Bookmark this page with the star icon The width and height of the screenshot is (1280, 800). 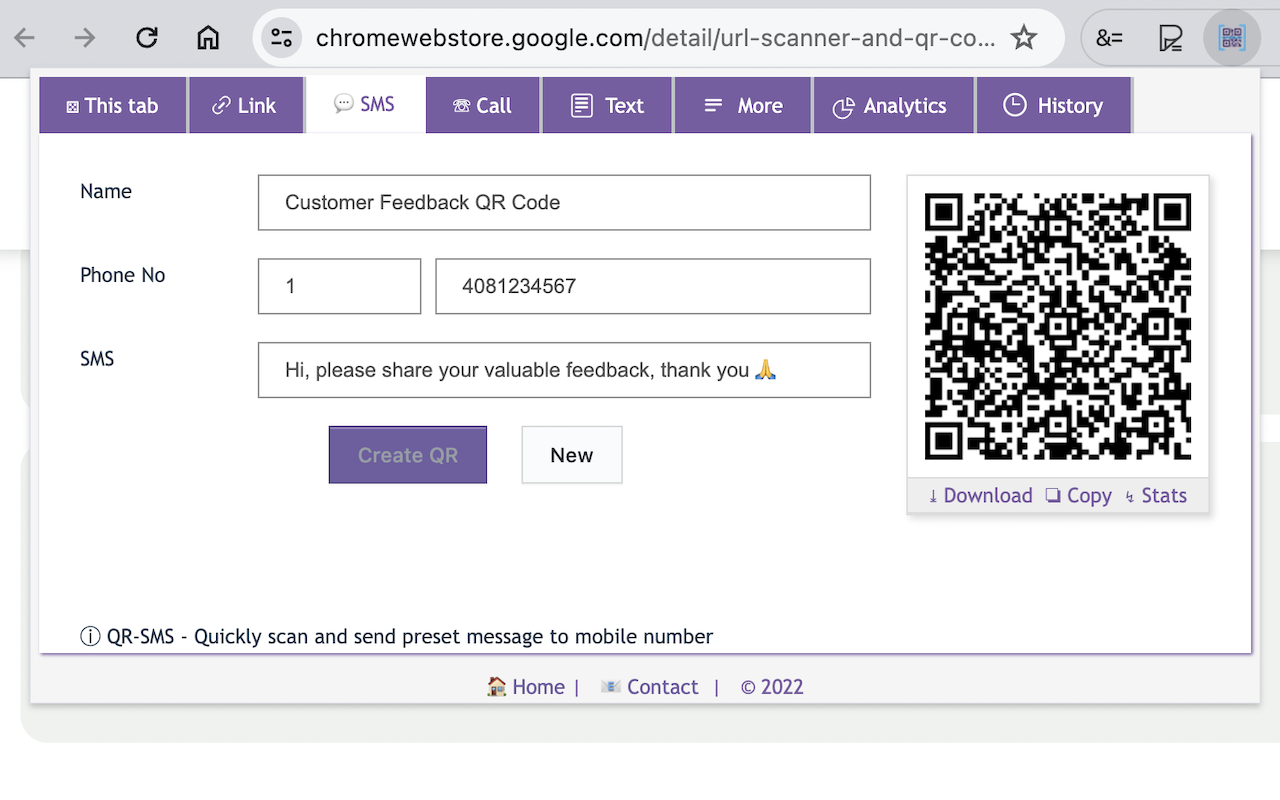[1024, 38]
